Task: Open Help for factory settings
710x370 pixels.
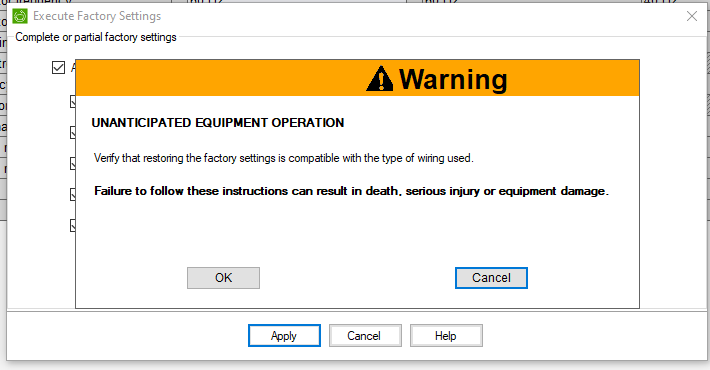Action: pos(446,336)
